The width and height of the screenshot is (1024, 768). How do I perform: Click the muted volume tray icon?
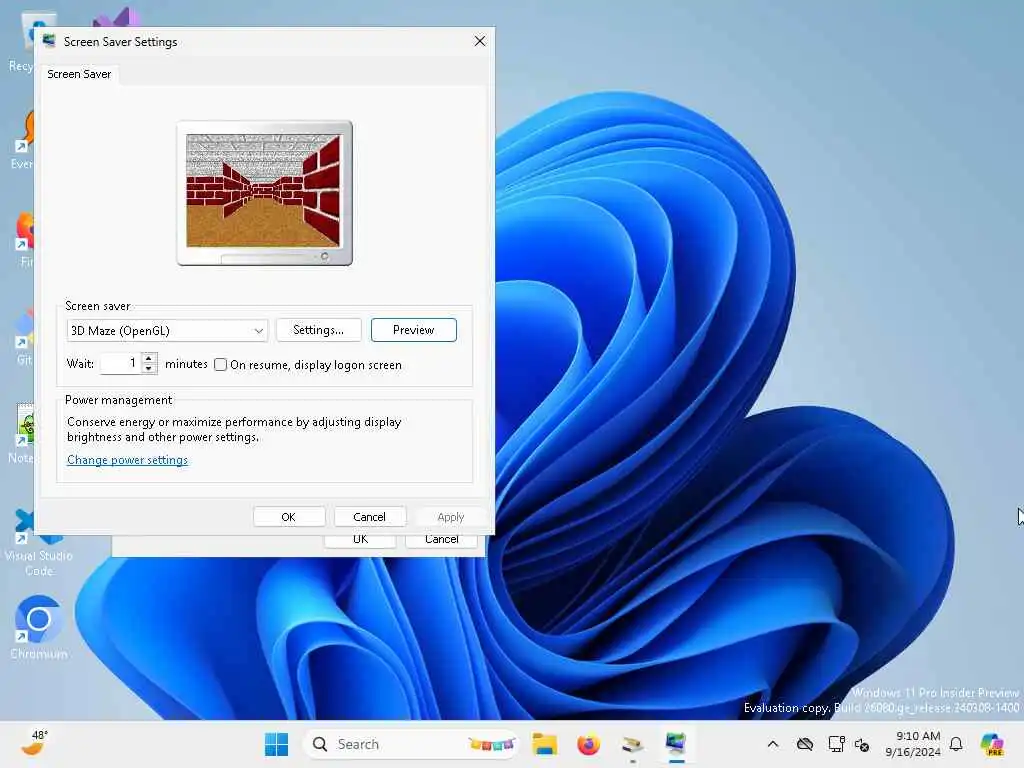tap(862, 744)
